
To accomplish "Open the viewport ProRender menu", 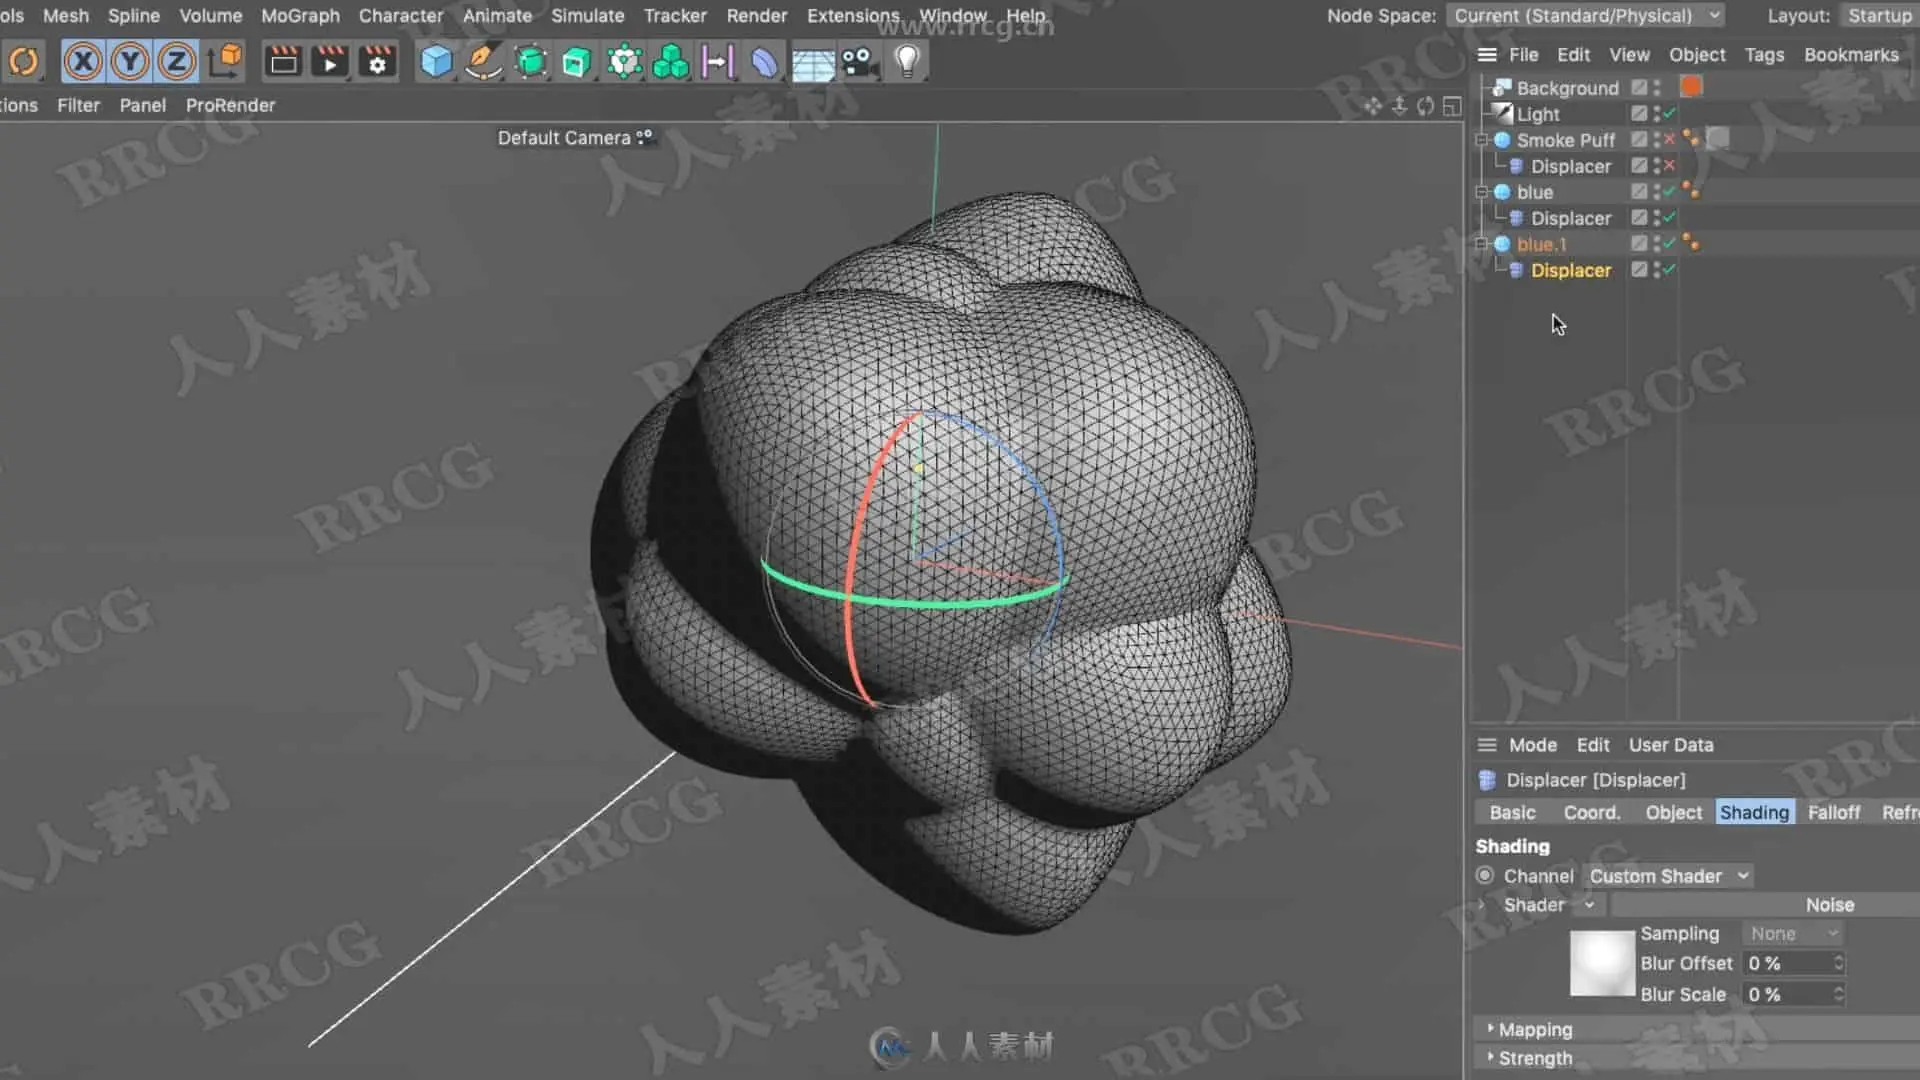I will [x=230, y=105].
